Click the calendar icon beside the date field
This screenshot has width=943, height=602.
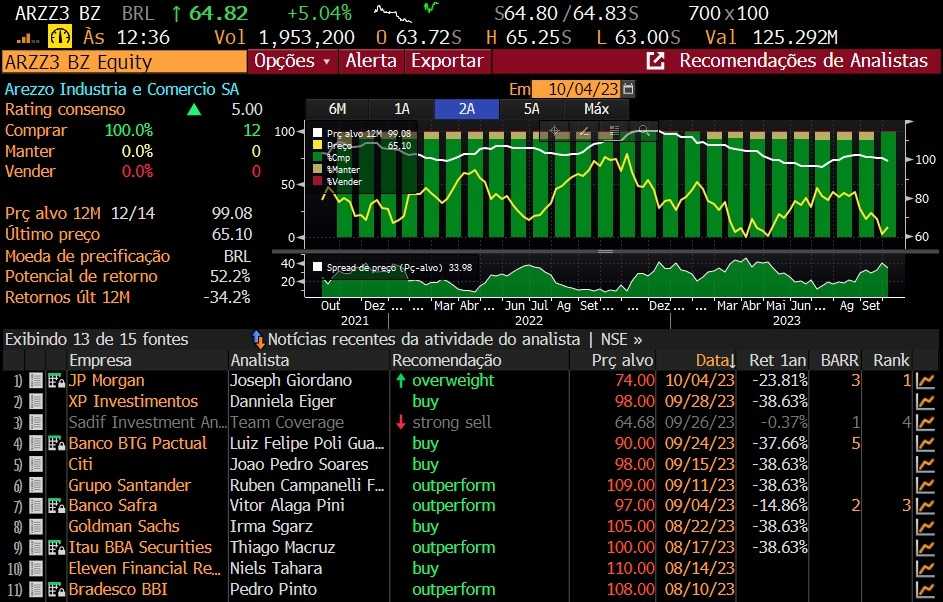click(x=628, y=89)
